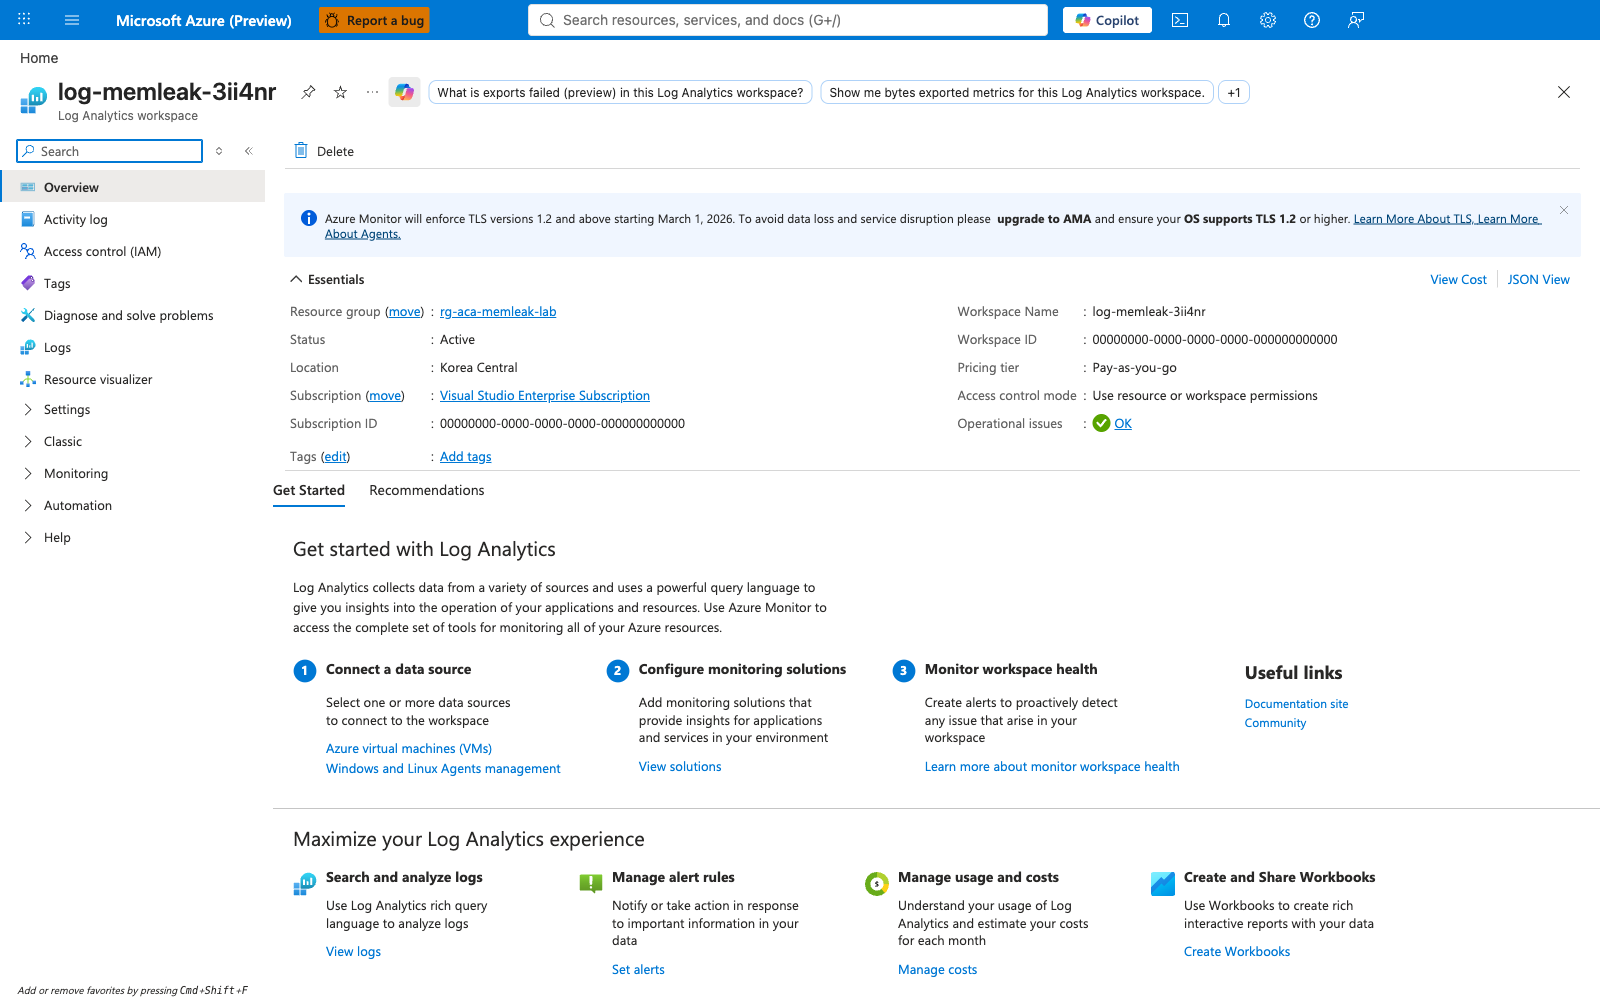Open more options ellipsis beside title
1600x1000 pixels.
point(372,92)
